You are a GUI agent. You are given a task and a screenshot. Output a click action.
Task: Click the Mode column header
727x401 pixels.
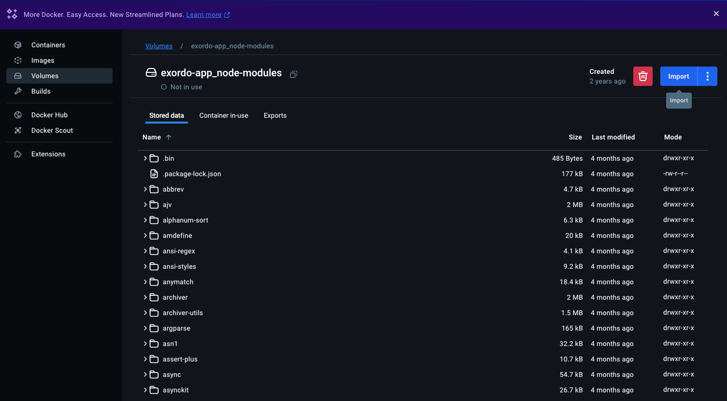tap(673, 137)
